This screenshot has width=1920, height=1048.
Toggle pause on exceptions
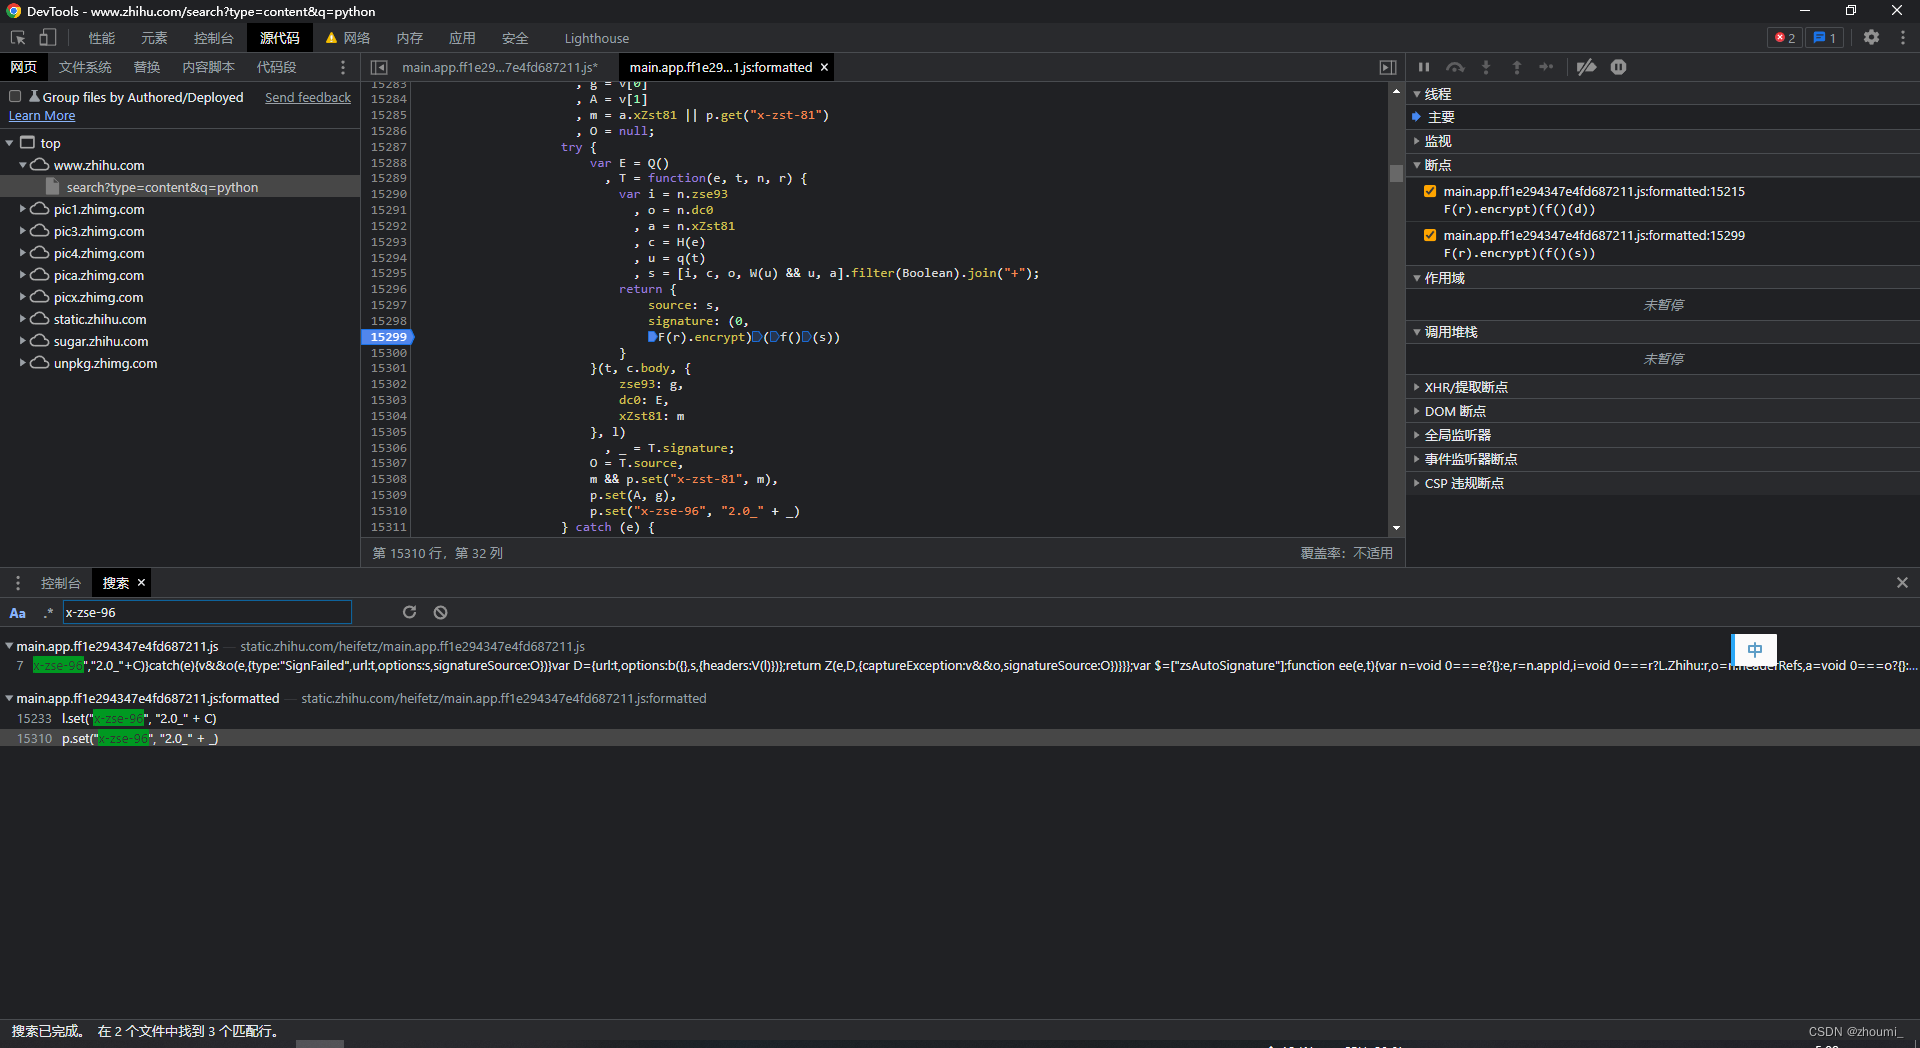click(1619, 67)
